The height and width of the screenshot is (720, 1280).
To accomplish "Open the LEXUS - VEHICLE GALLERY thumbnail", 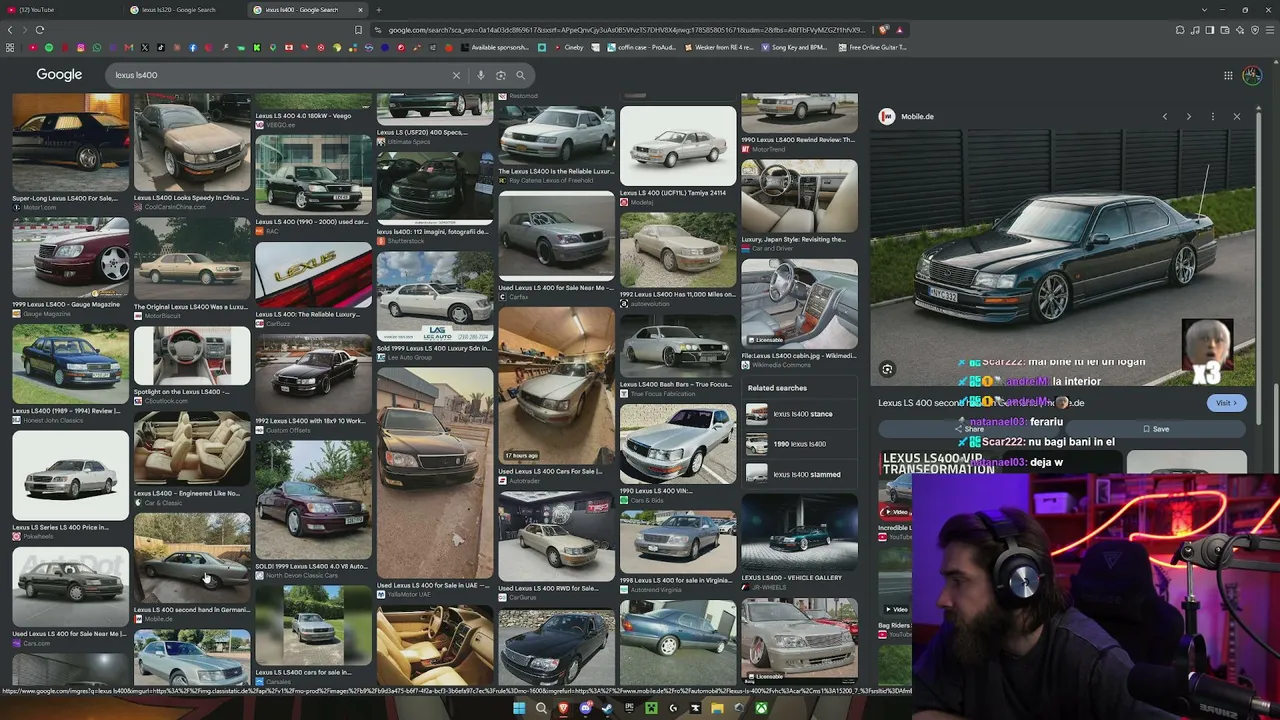I will pyautogui.click(x=799, y=533).
